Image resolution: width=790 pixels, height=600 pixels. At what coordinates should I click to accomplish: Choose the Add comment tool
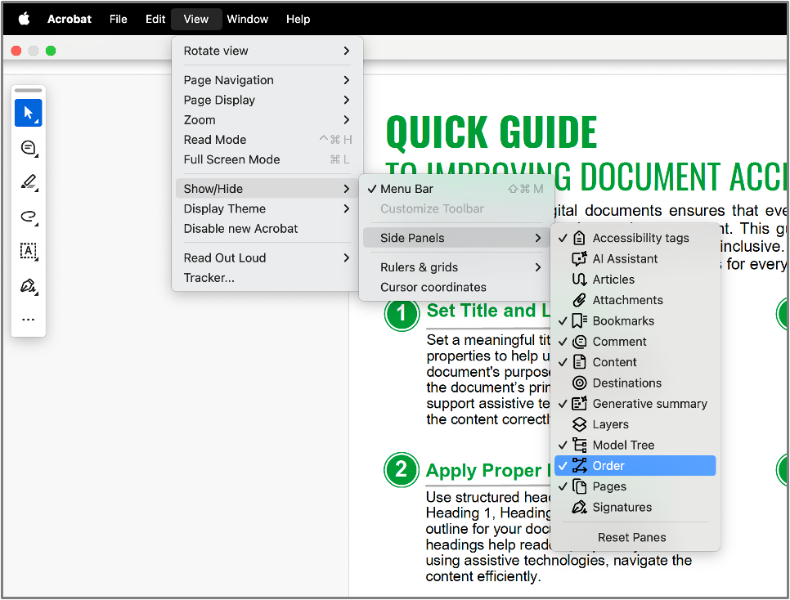(28, 148)
